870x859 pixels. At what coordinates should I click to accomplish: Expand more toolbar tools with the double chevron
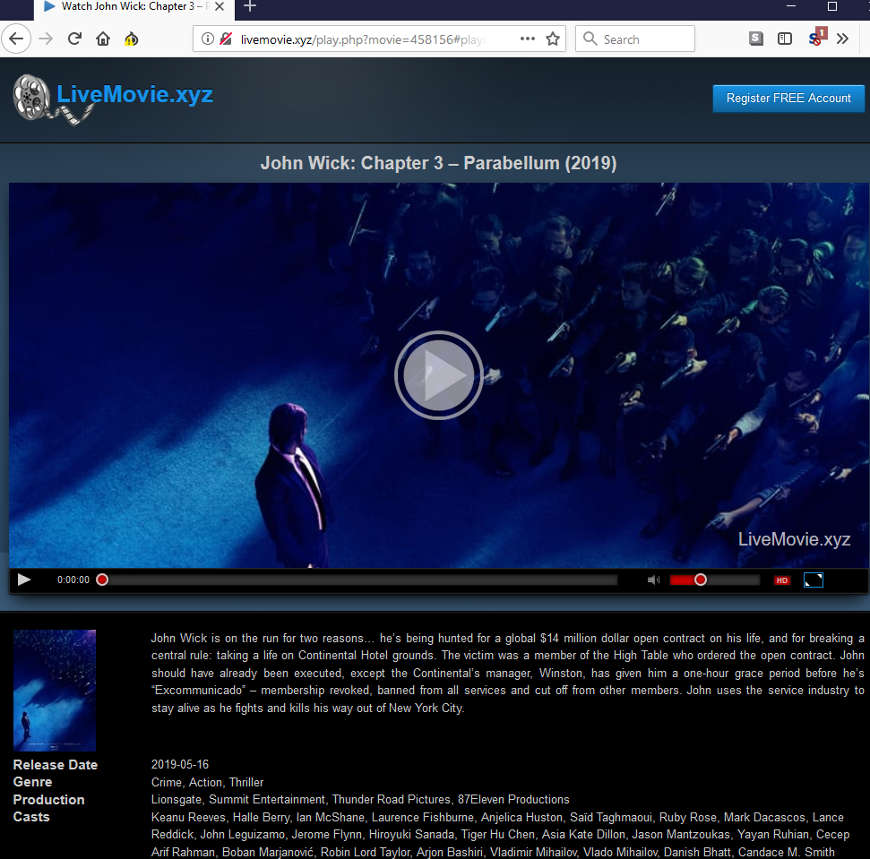842,39
